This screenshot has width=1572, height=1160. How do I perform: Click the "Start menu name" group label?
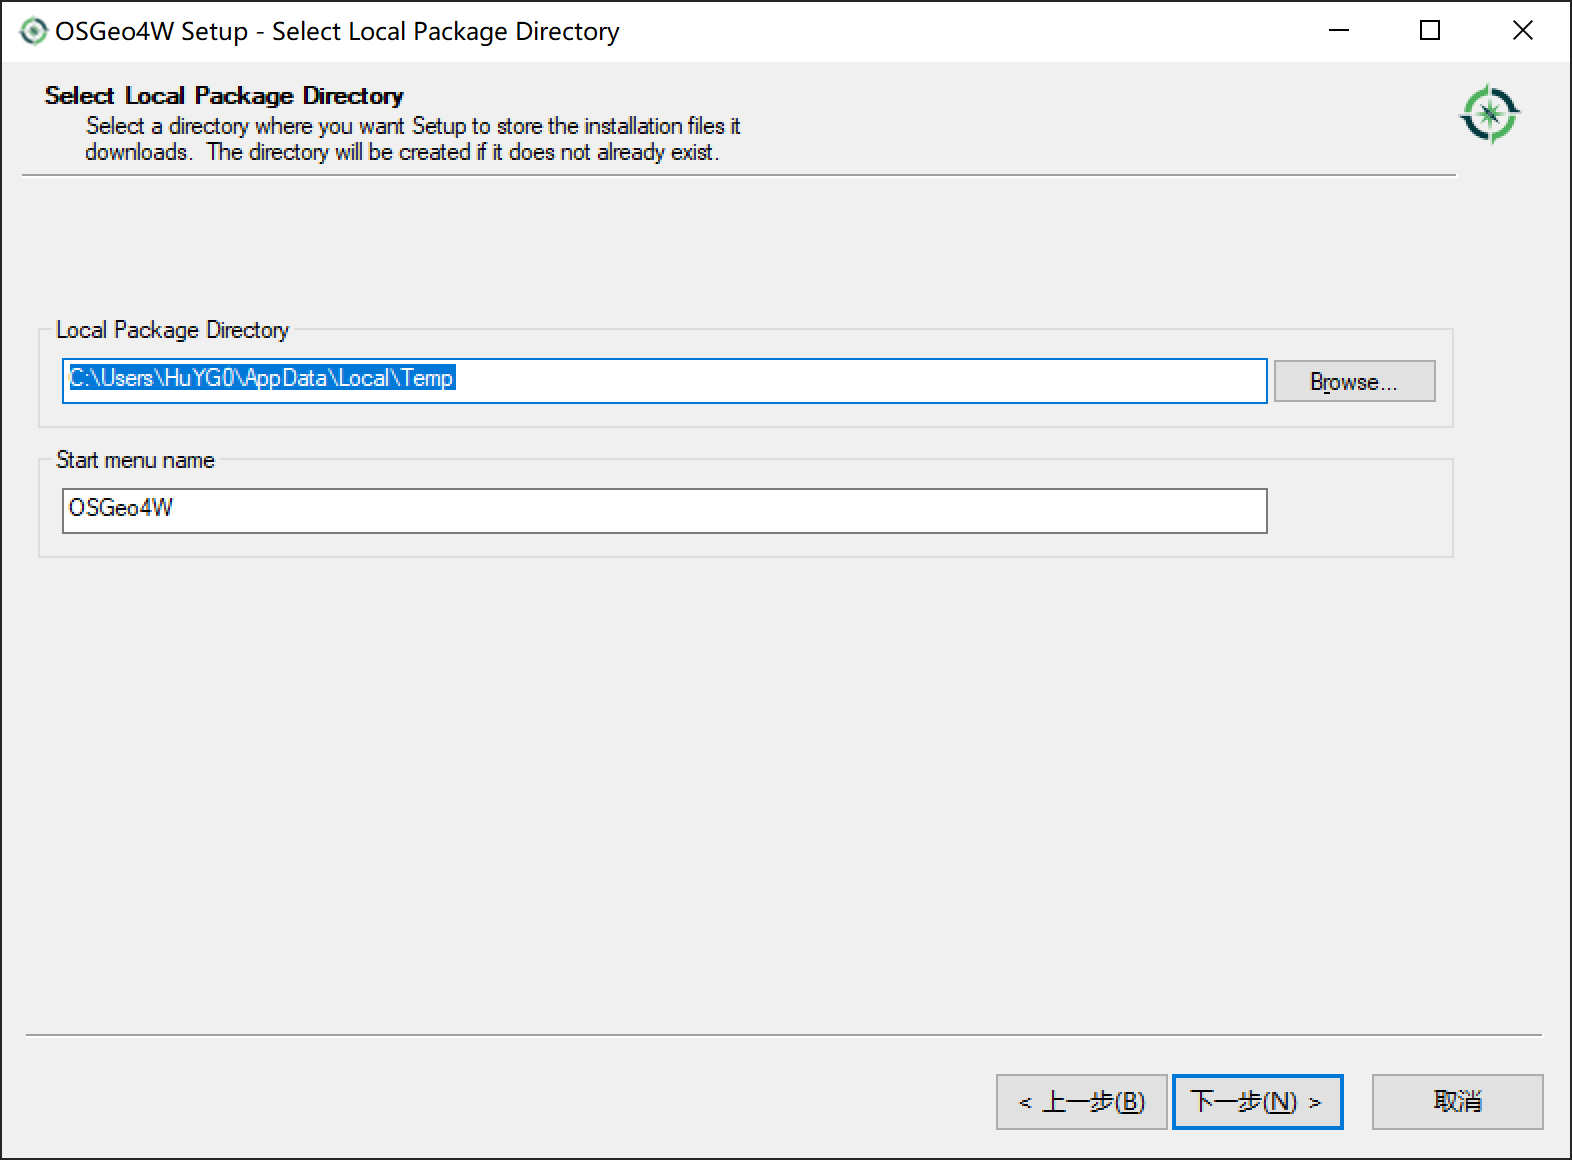pos(135,460)
